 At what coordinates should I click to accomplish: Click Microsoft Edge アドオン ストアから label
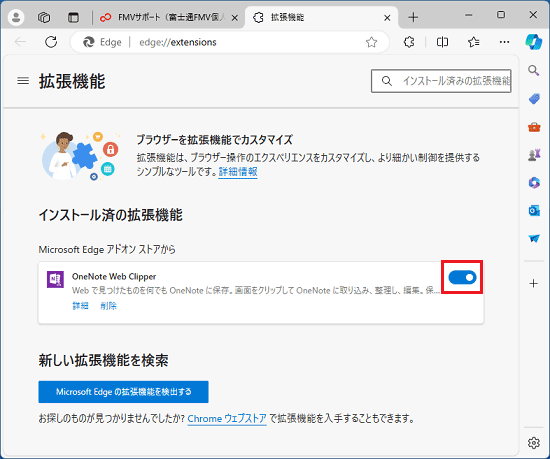107,249
